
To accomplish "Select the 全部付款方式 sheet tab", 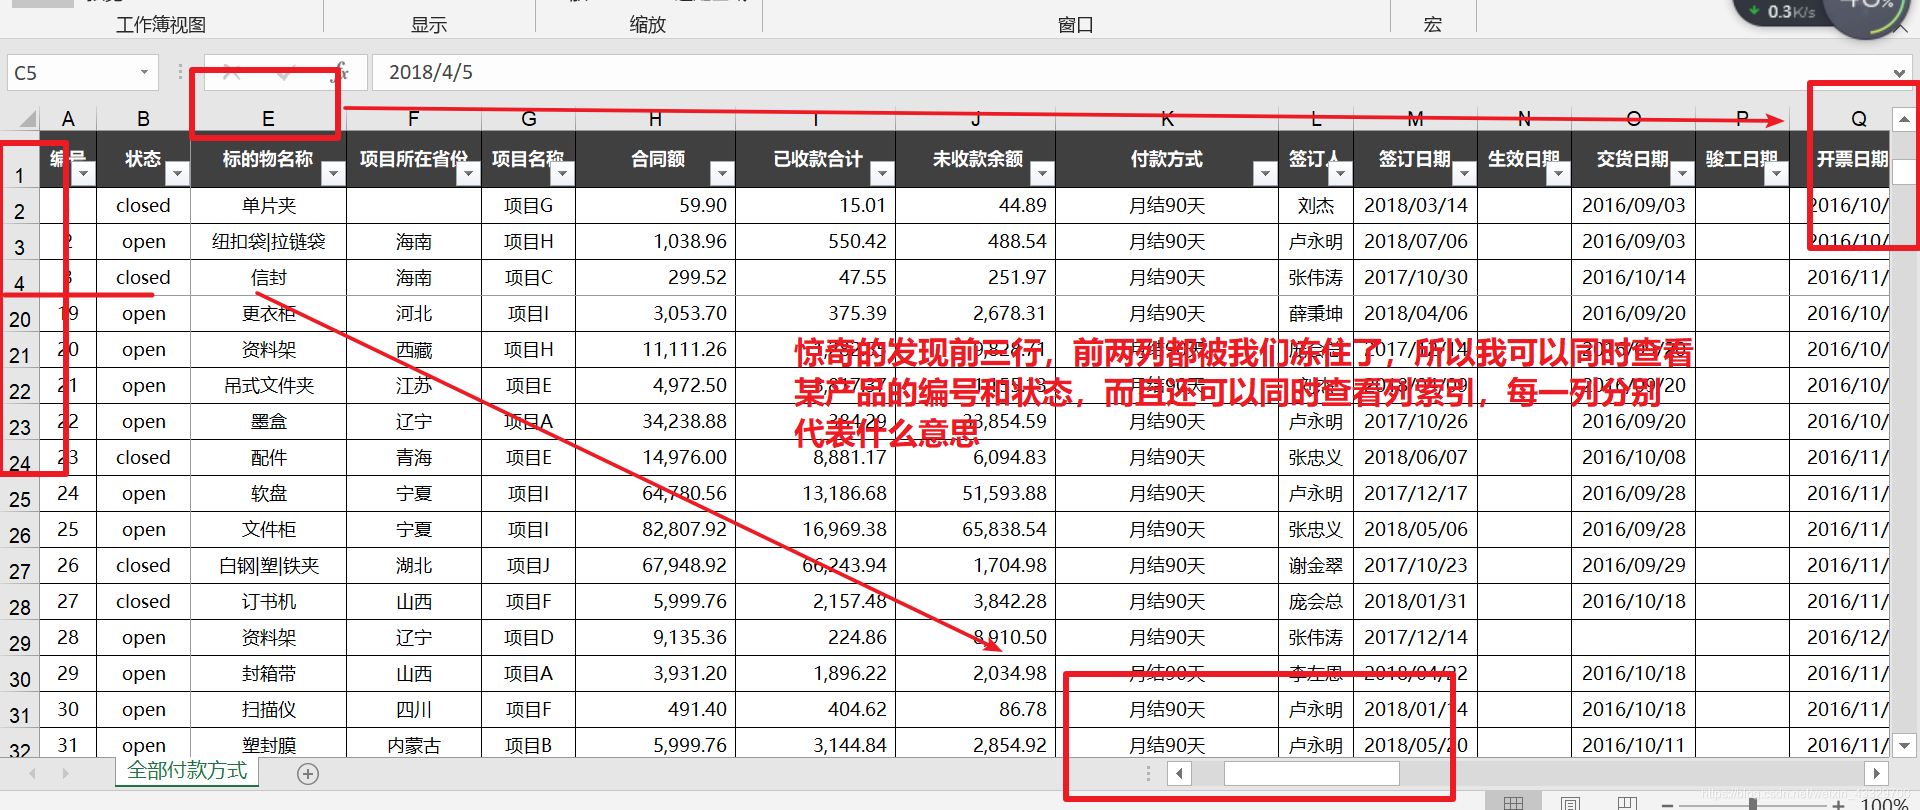I will pos(187,771).
